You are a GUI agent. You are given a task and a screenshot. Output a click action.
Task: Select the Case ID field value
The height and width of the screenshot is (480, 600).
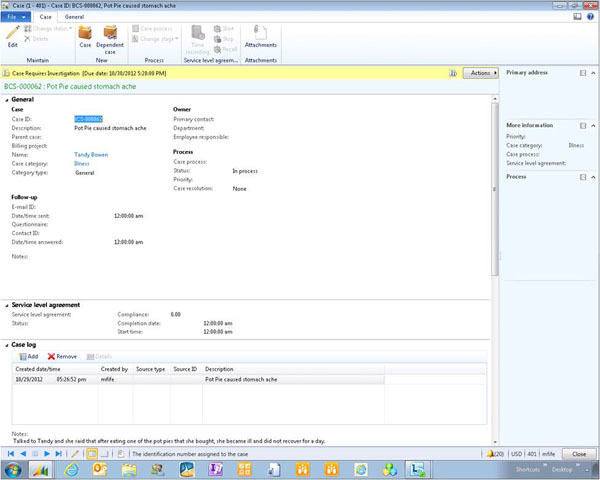pyautogui.click(x=89, y=119)
